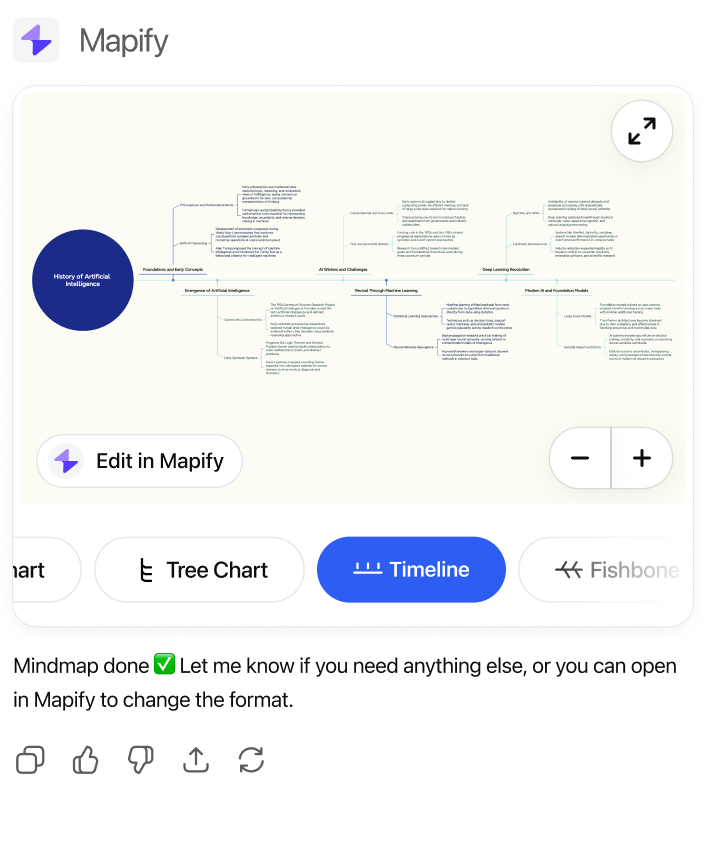The width and height of the screenshot is (706, 860).
Task: Share the response via upload icon
Action: 196,761
